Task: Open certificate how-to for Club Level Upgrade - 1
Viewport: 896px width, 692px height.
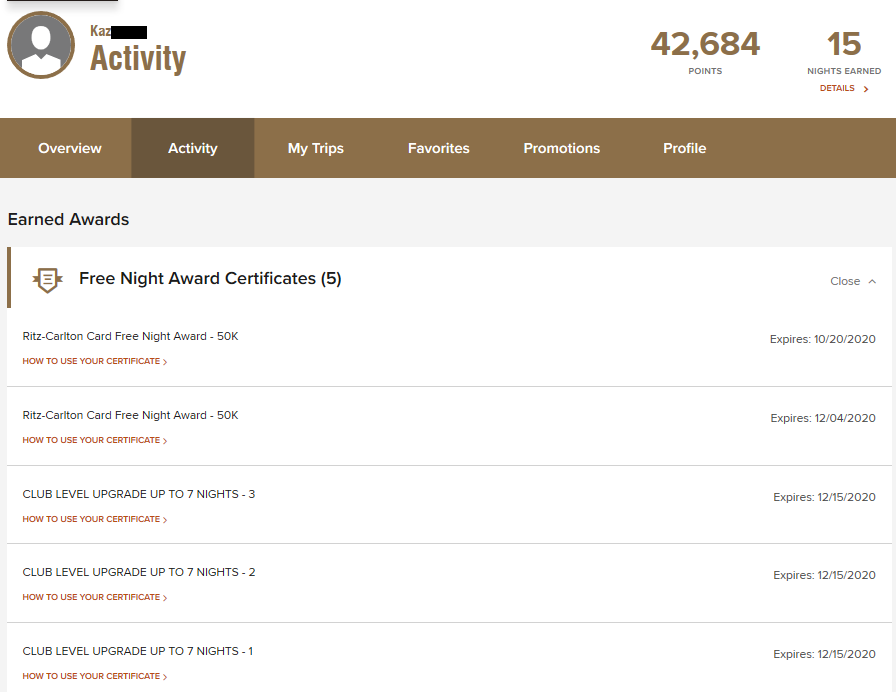Action: [x=95, y=676]
